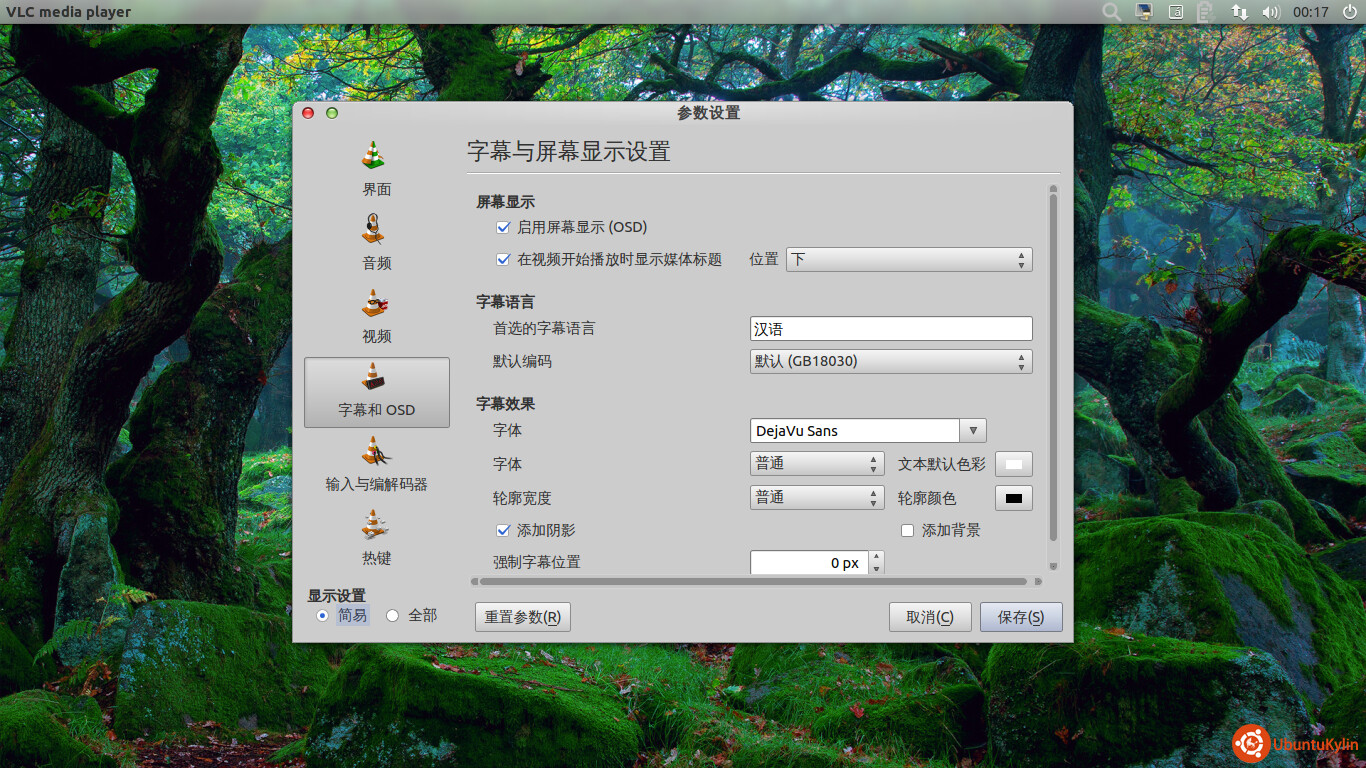Open the 热键 (Hotkeys) settings icon
Screen dimensions: 1366x768
point(375,526)
